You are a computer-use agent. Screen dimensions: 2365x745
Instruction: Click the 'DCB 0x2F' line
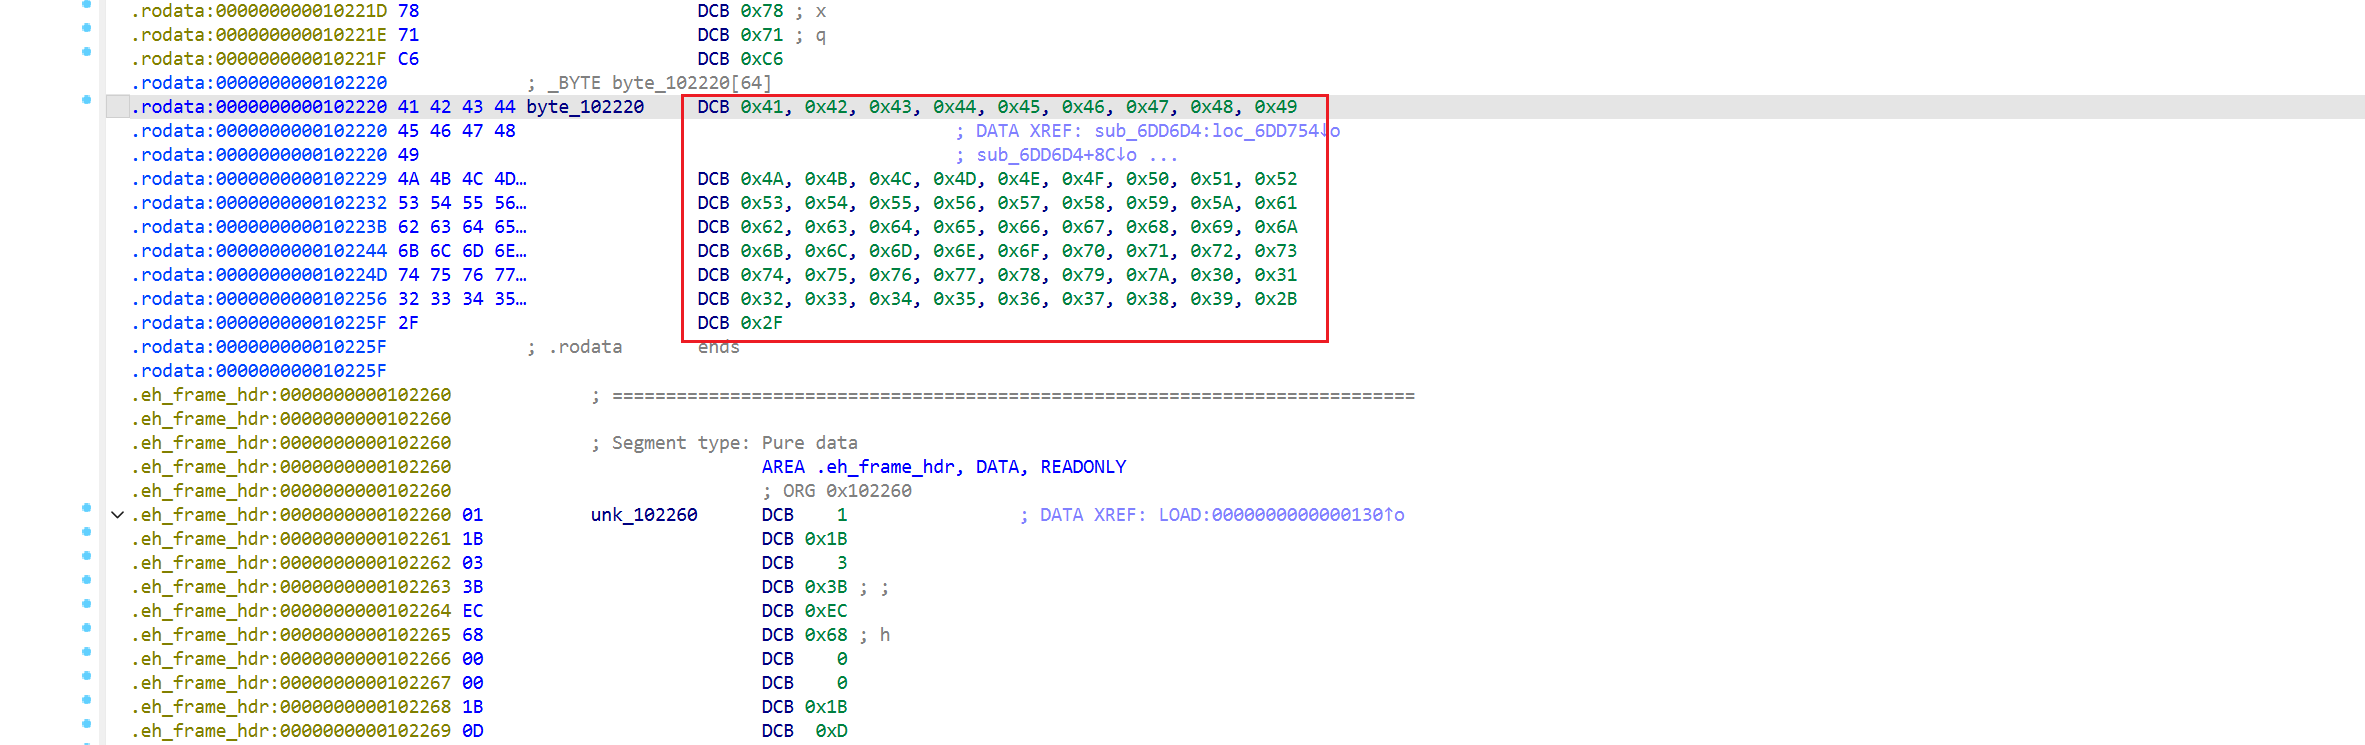tap(740, 323)
